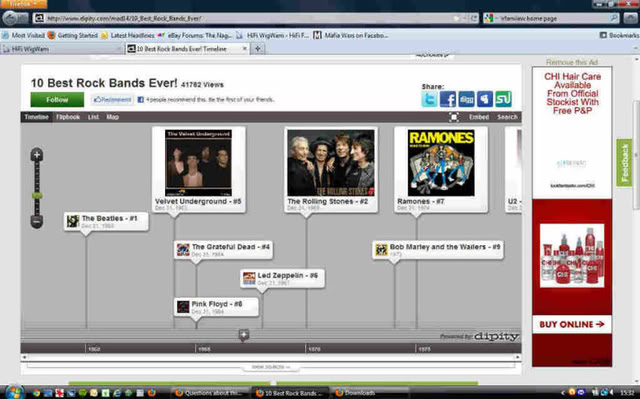Image resolution: width=640 pixels, height=399 pixels.
Task: Zoom out with the minus button
Action: 37,222
